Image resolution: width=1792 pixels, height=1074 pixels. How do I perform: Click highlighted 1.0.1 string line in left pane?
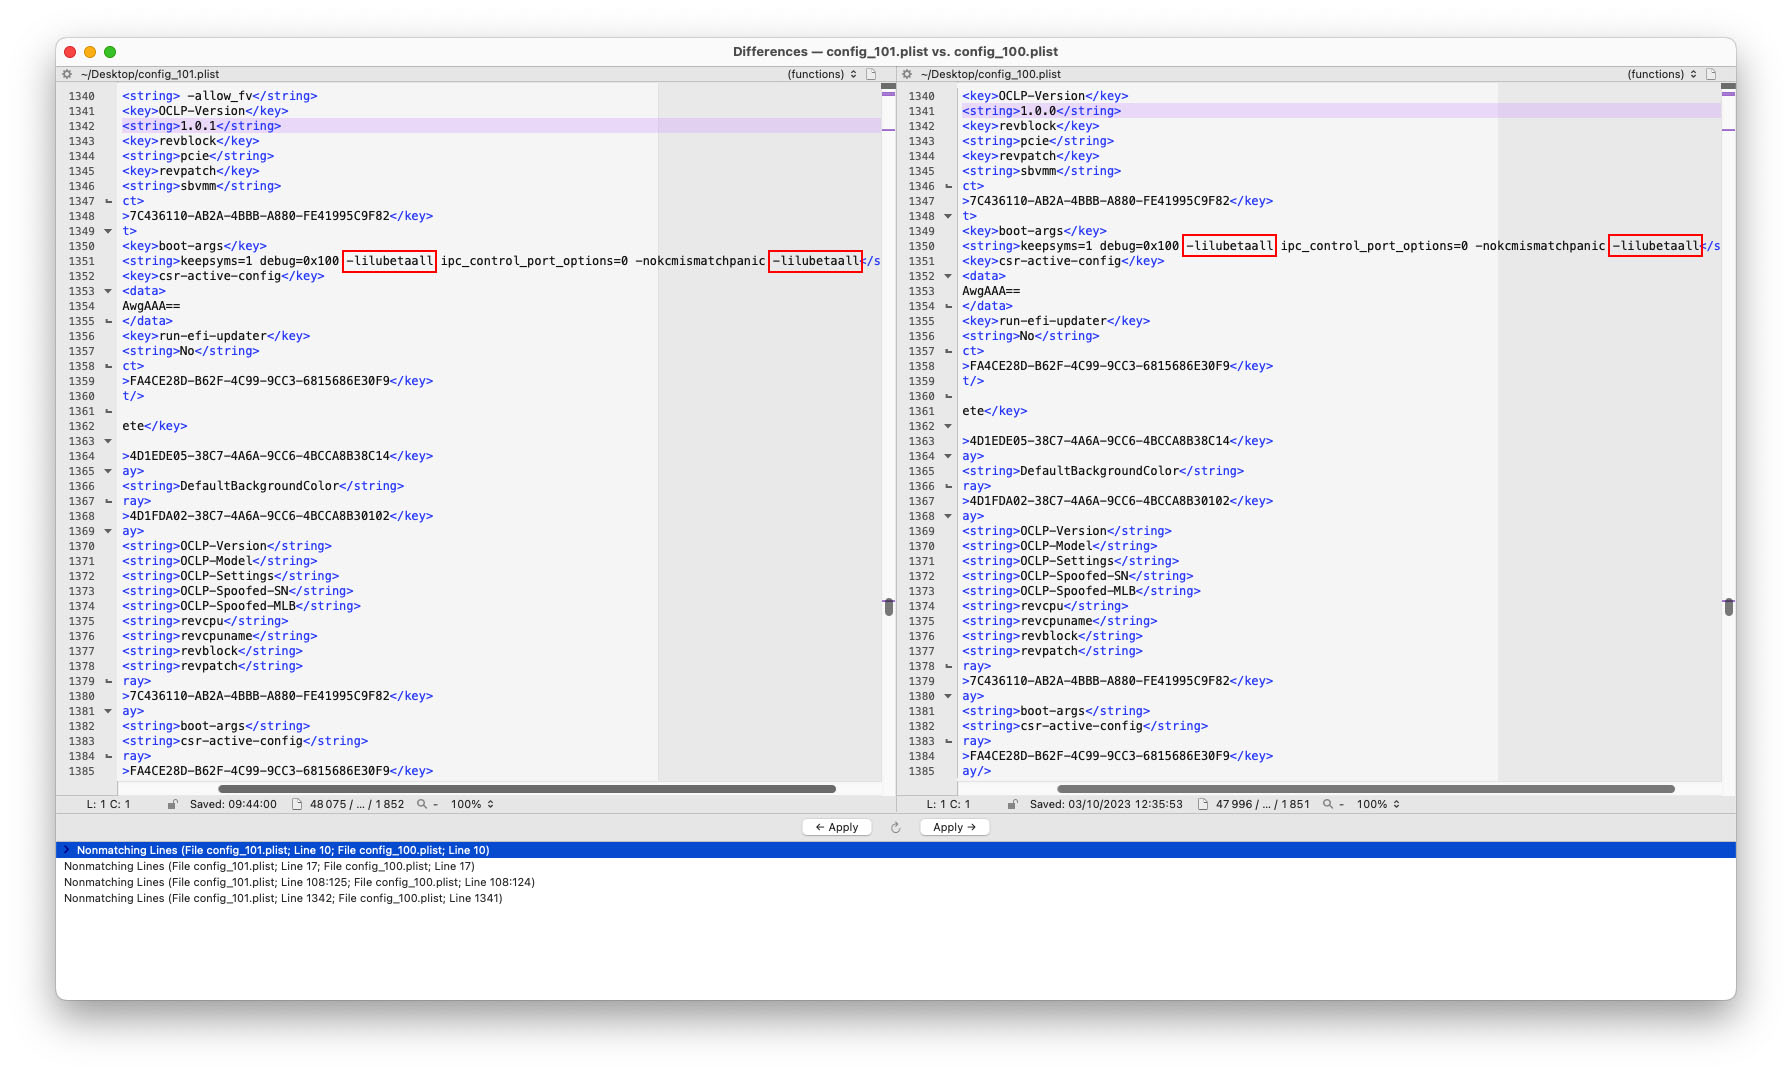click(501, 126)
